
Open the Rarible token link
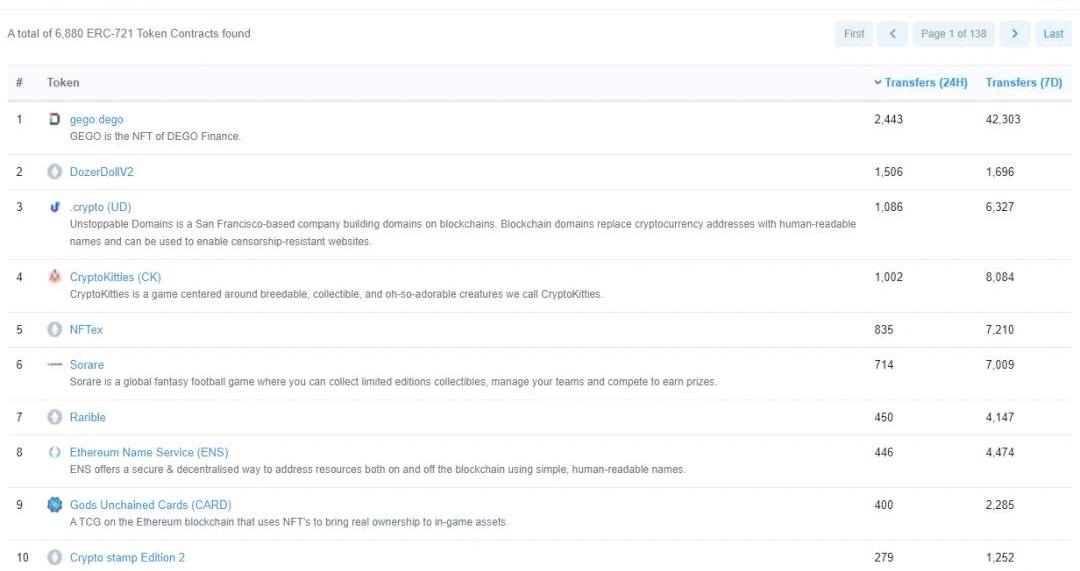(x=87, y=417)
